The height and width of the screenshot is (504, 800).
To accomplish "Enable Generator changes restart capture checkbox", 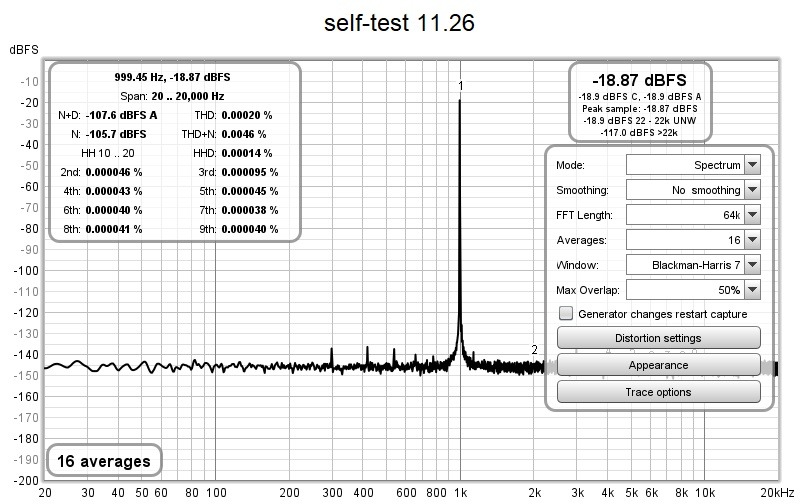I will click(566, 313).
